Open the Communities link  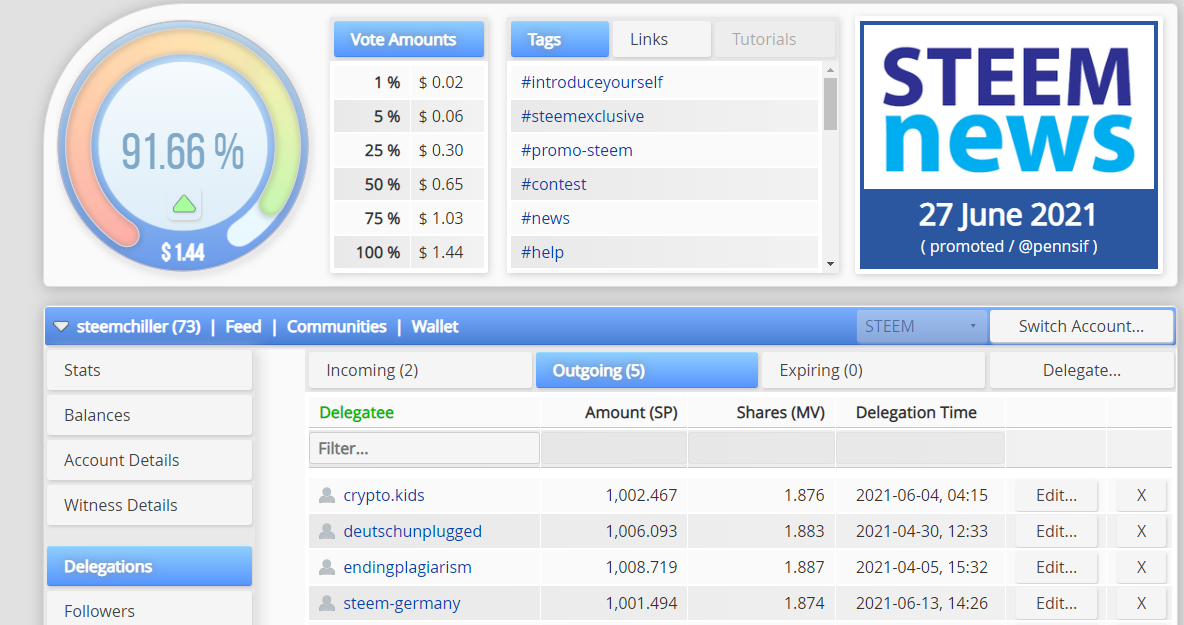[x=337, y=327]
